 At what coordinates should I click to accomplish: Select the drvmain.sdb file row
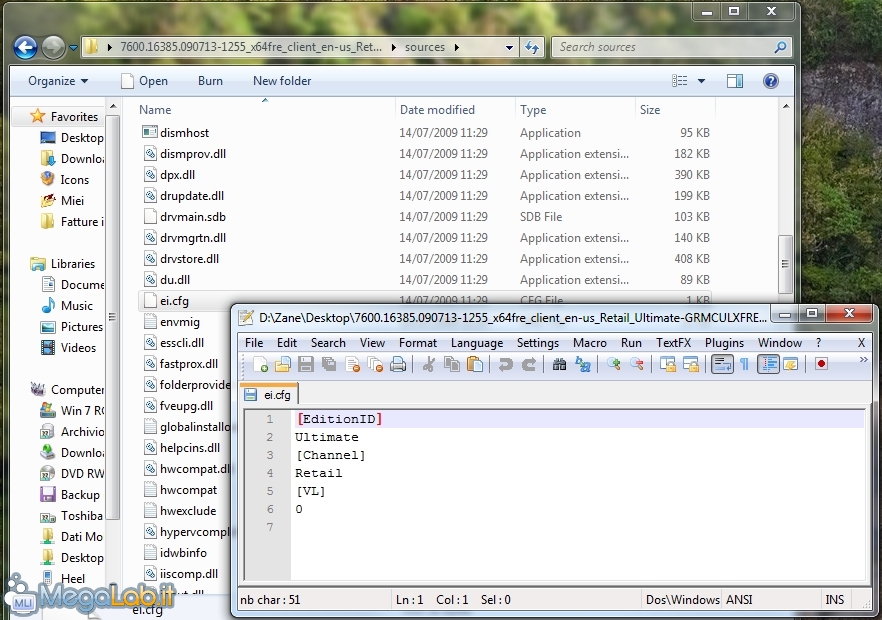click(x=425, y=217)
